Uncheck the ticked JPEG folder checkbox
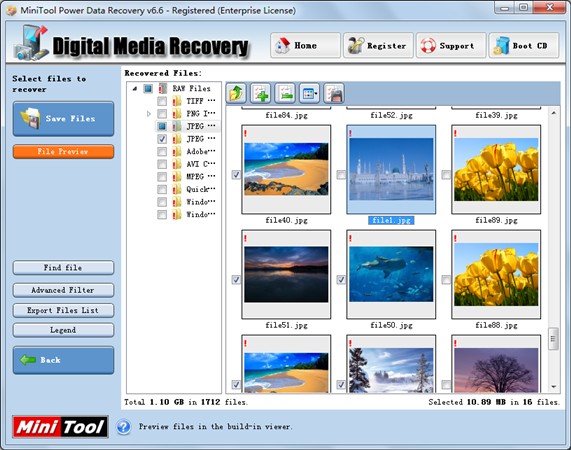The width and height of the screenshot is (571, 450). tap(162, 139)
